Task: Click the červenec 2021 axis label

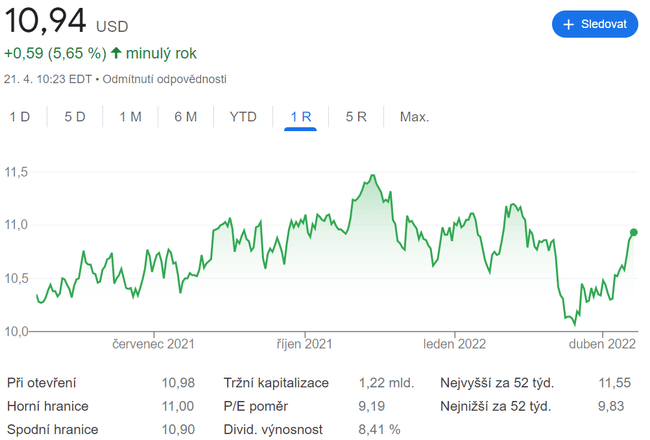Action: (153, 344)
